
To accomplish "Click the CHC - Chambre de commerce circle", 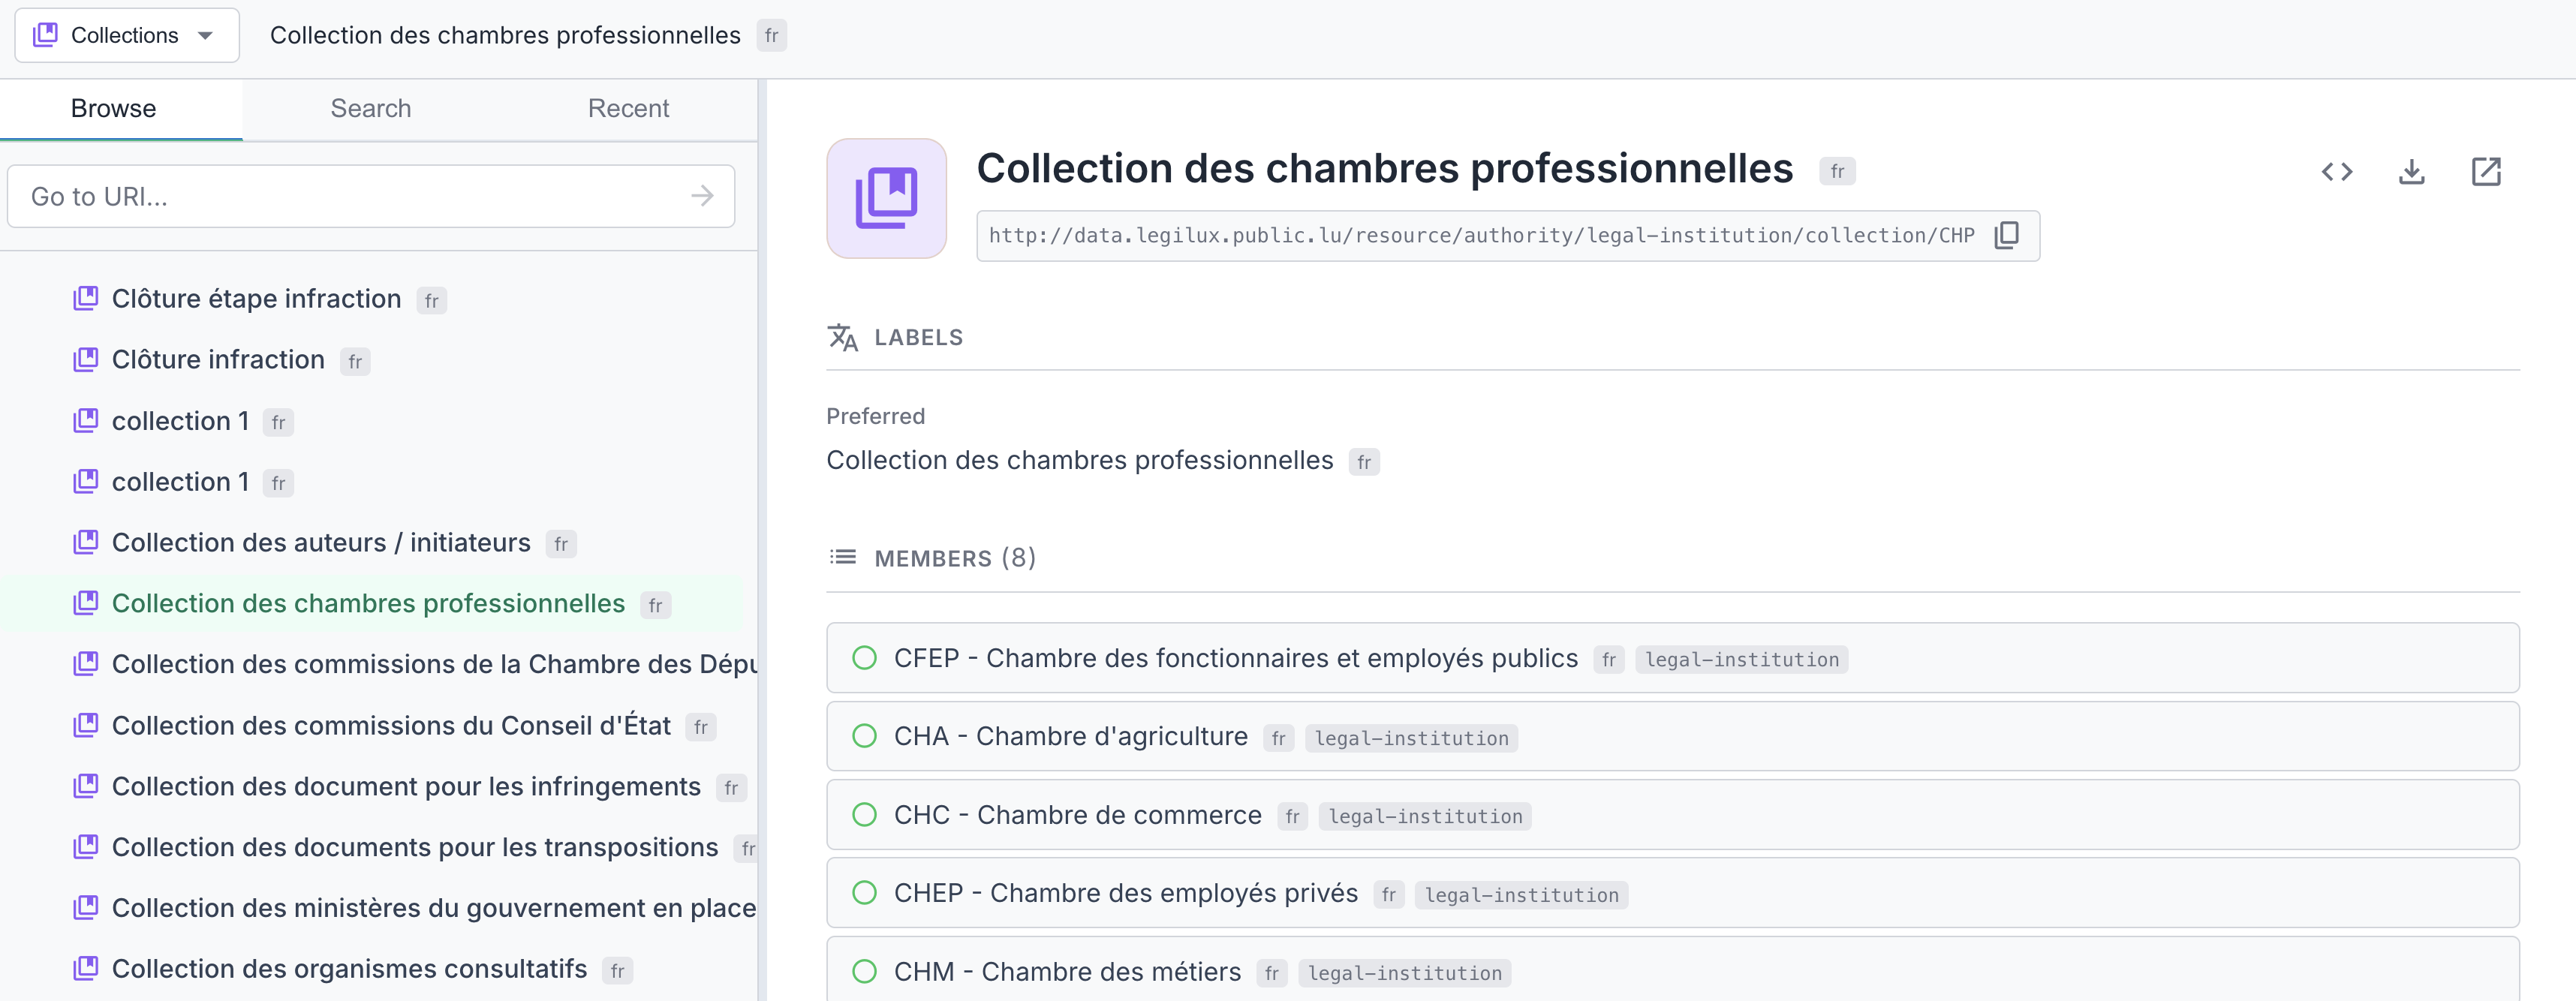I will (x=864, y=815).
